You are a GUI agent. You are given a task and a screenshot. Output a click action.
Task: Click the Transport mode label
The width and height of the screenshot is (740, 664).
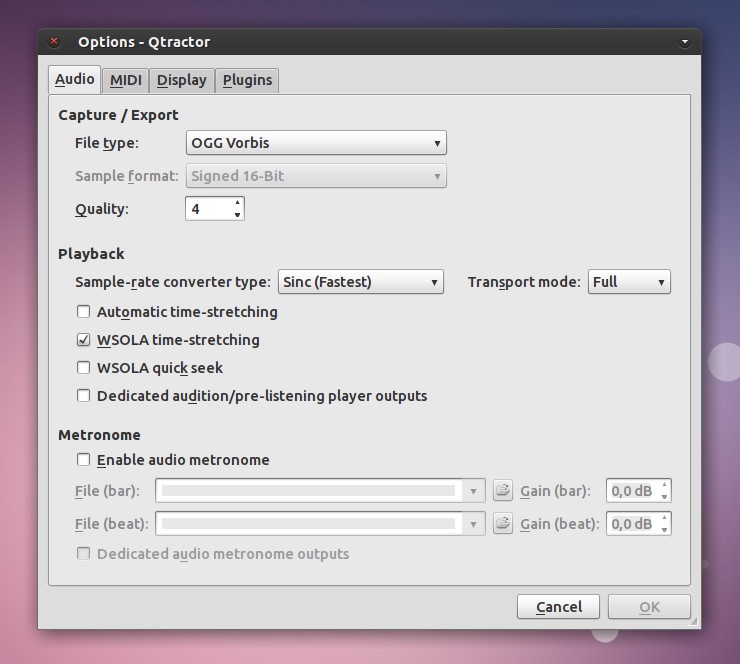524,282
